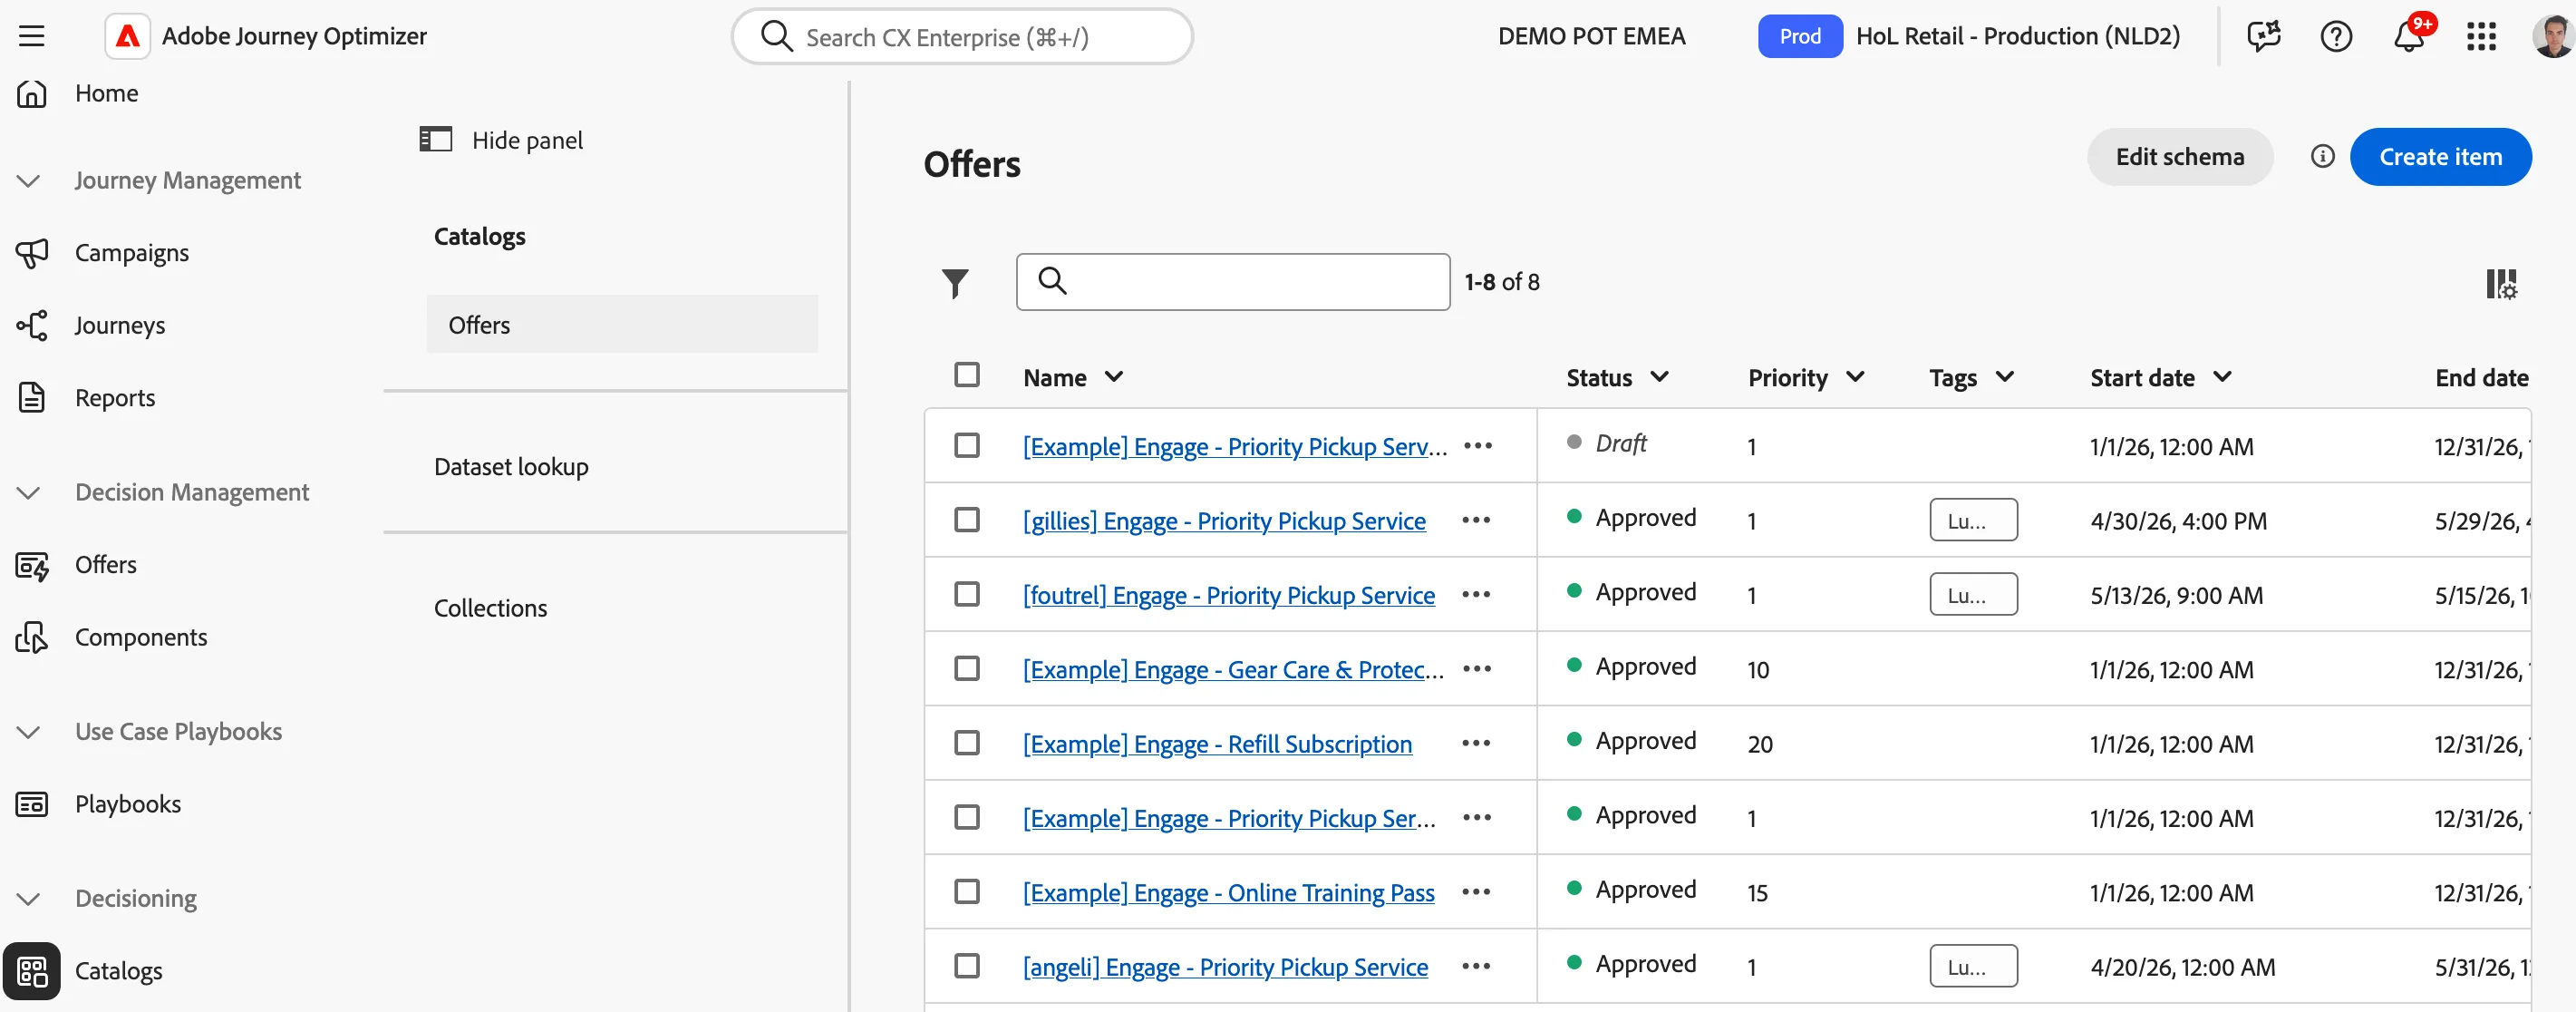The height and width of the screenshot is (1012, 2576).
Task: Check the gillies offer row
Action: coord(966,520)
